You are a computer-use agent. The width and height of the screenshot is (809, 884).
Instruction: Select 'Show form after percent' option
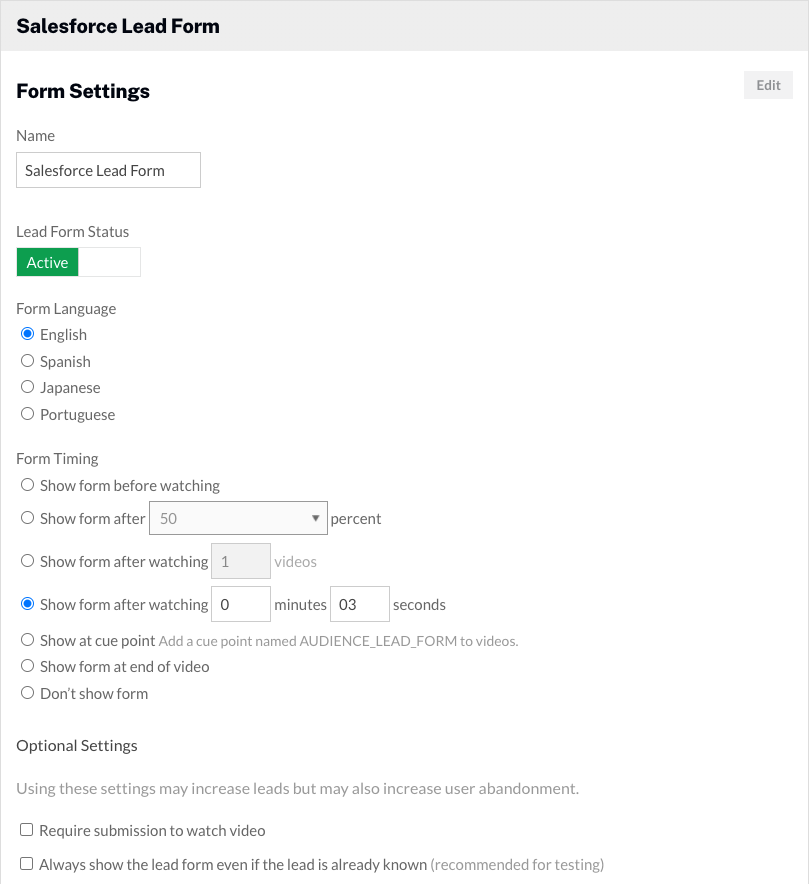click(27, 517)
